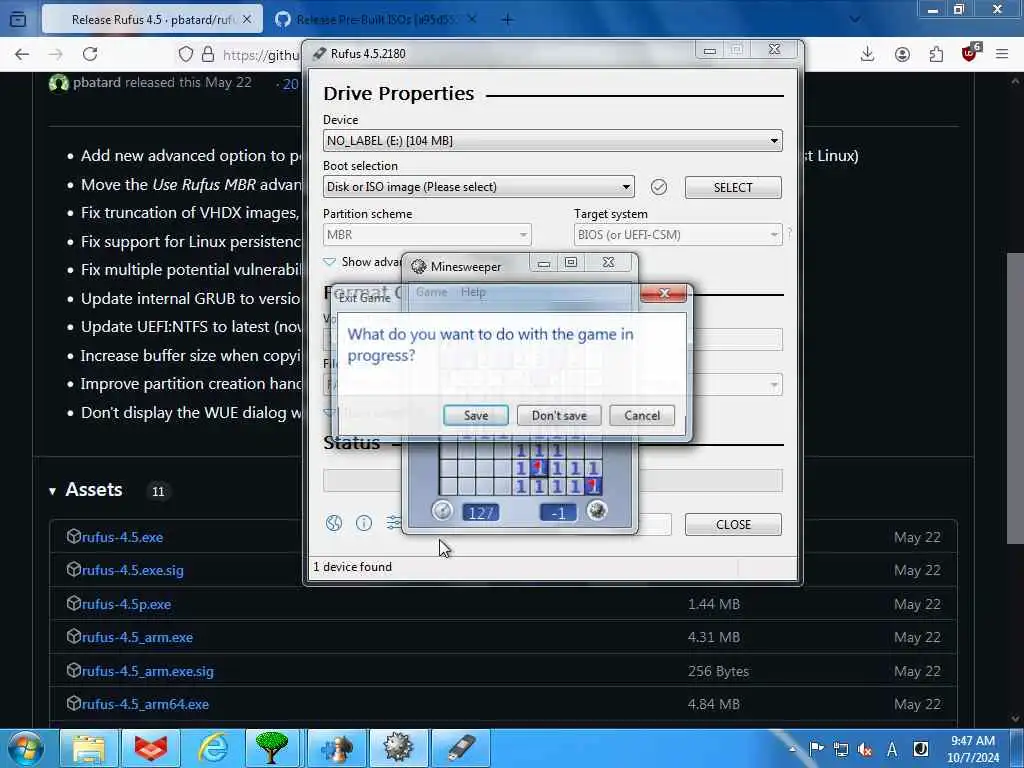Click Rufus SELECT button
Viewport: 1024px width, 768px height.
733,187
